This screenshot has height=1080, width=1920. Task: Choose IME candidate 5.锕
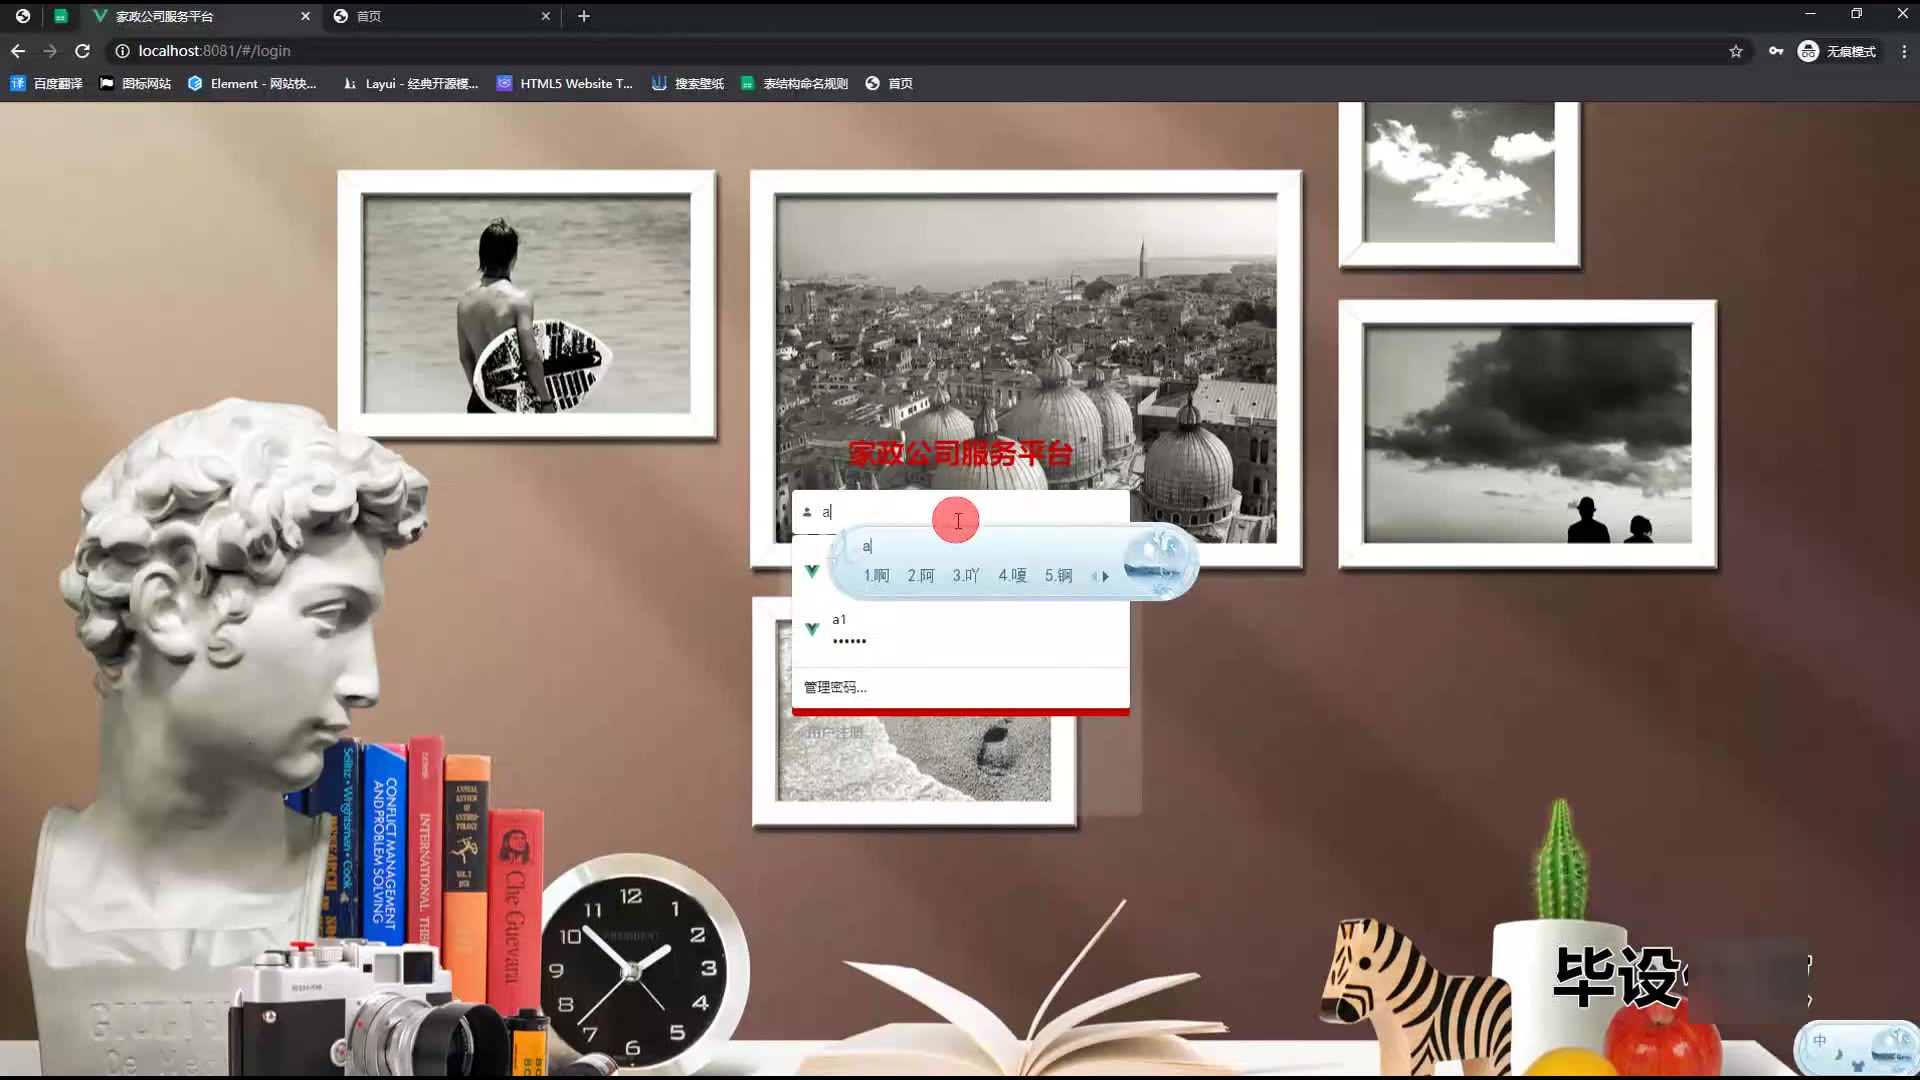[x=1058, y=576]
